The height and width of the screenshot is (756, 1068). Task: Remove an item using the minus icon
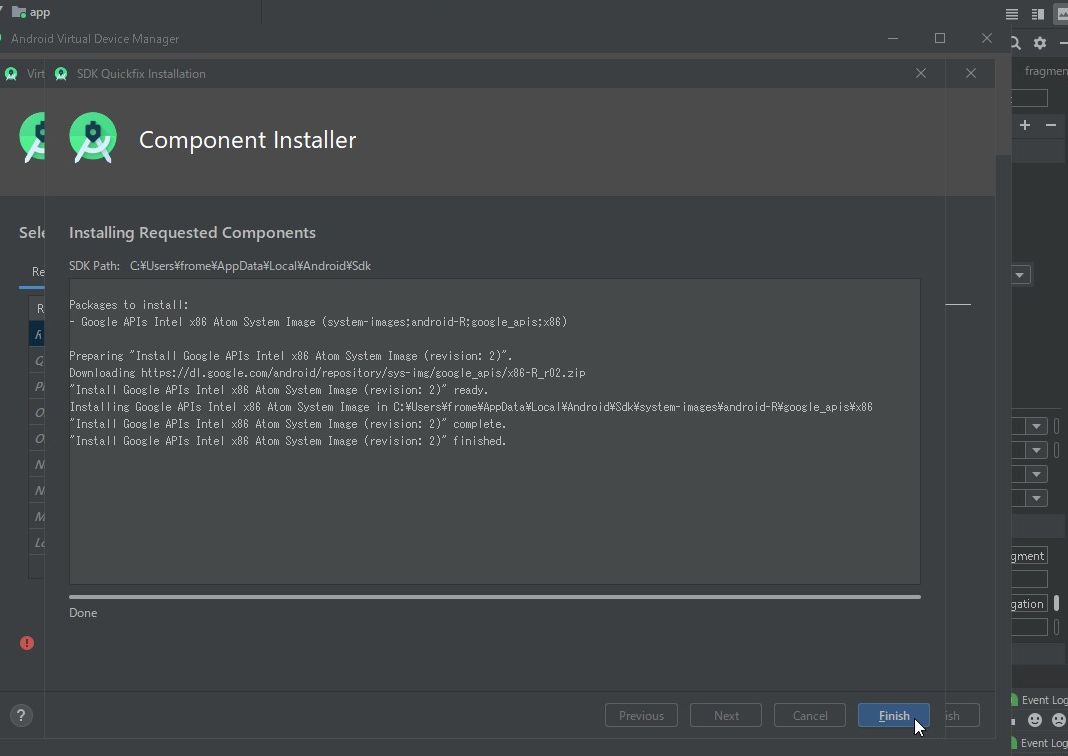click(1051, 125)
